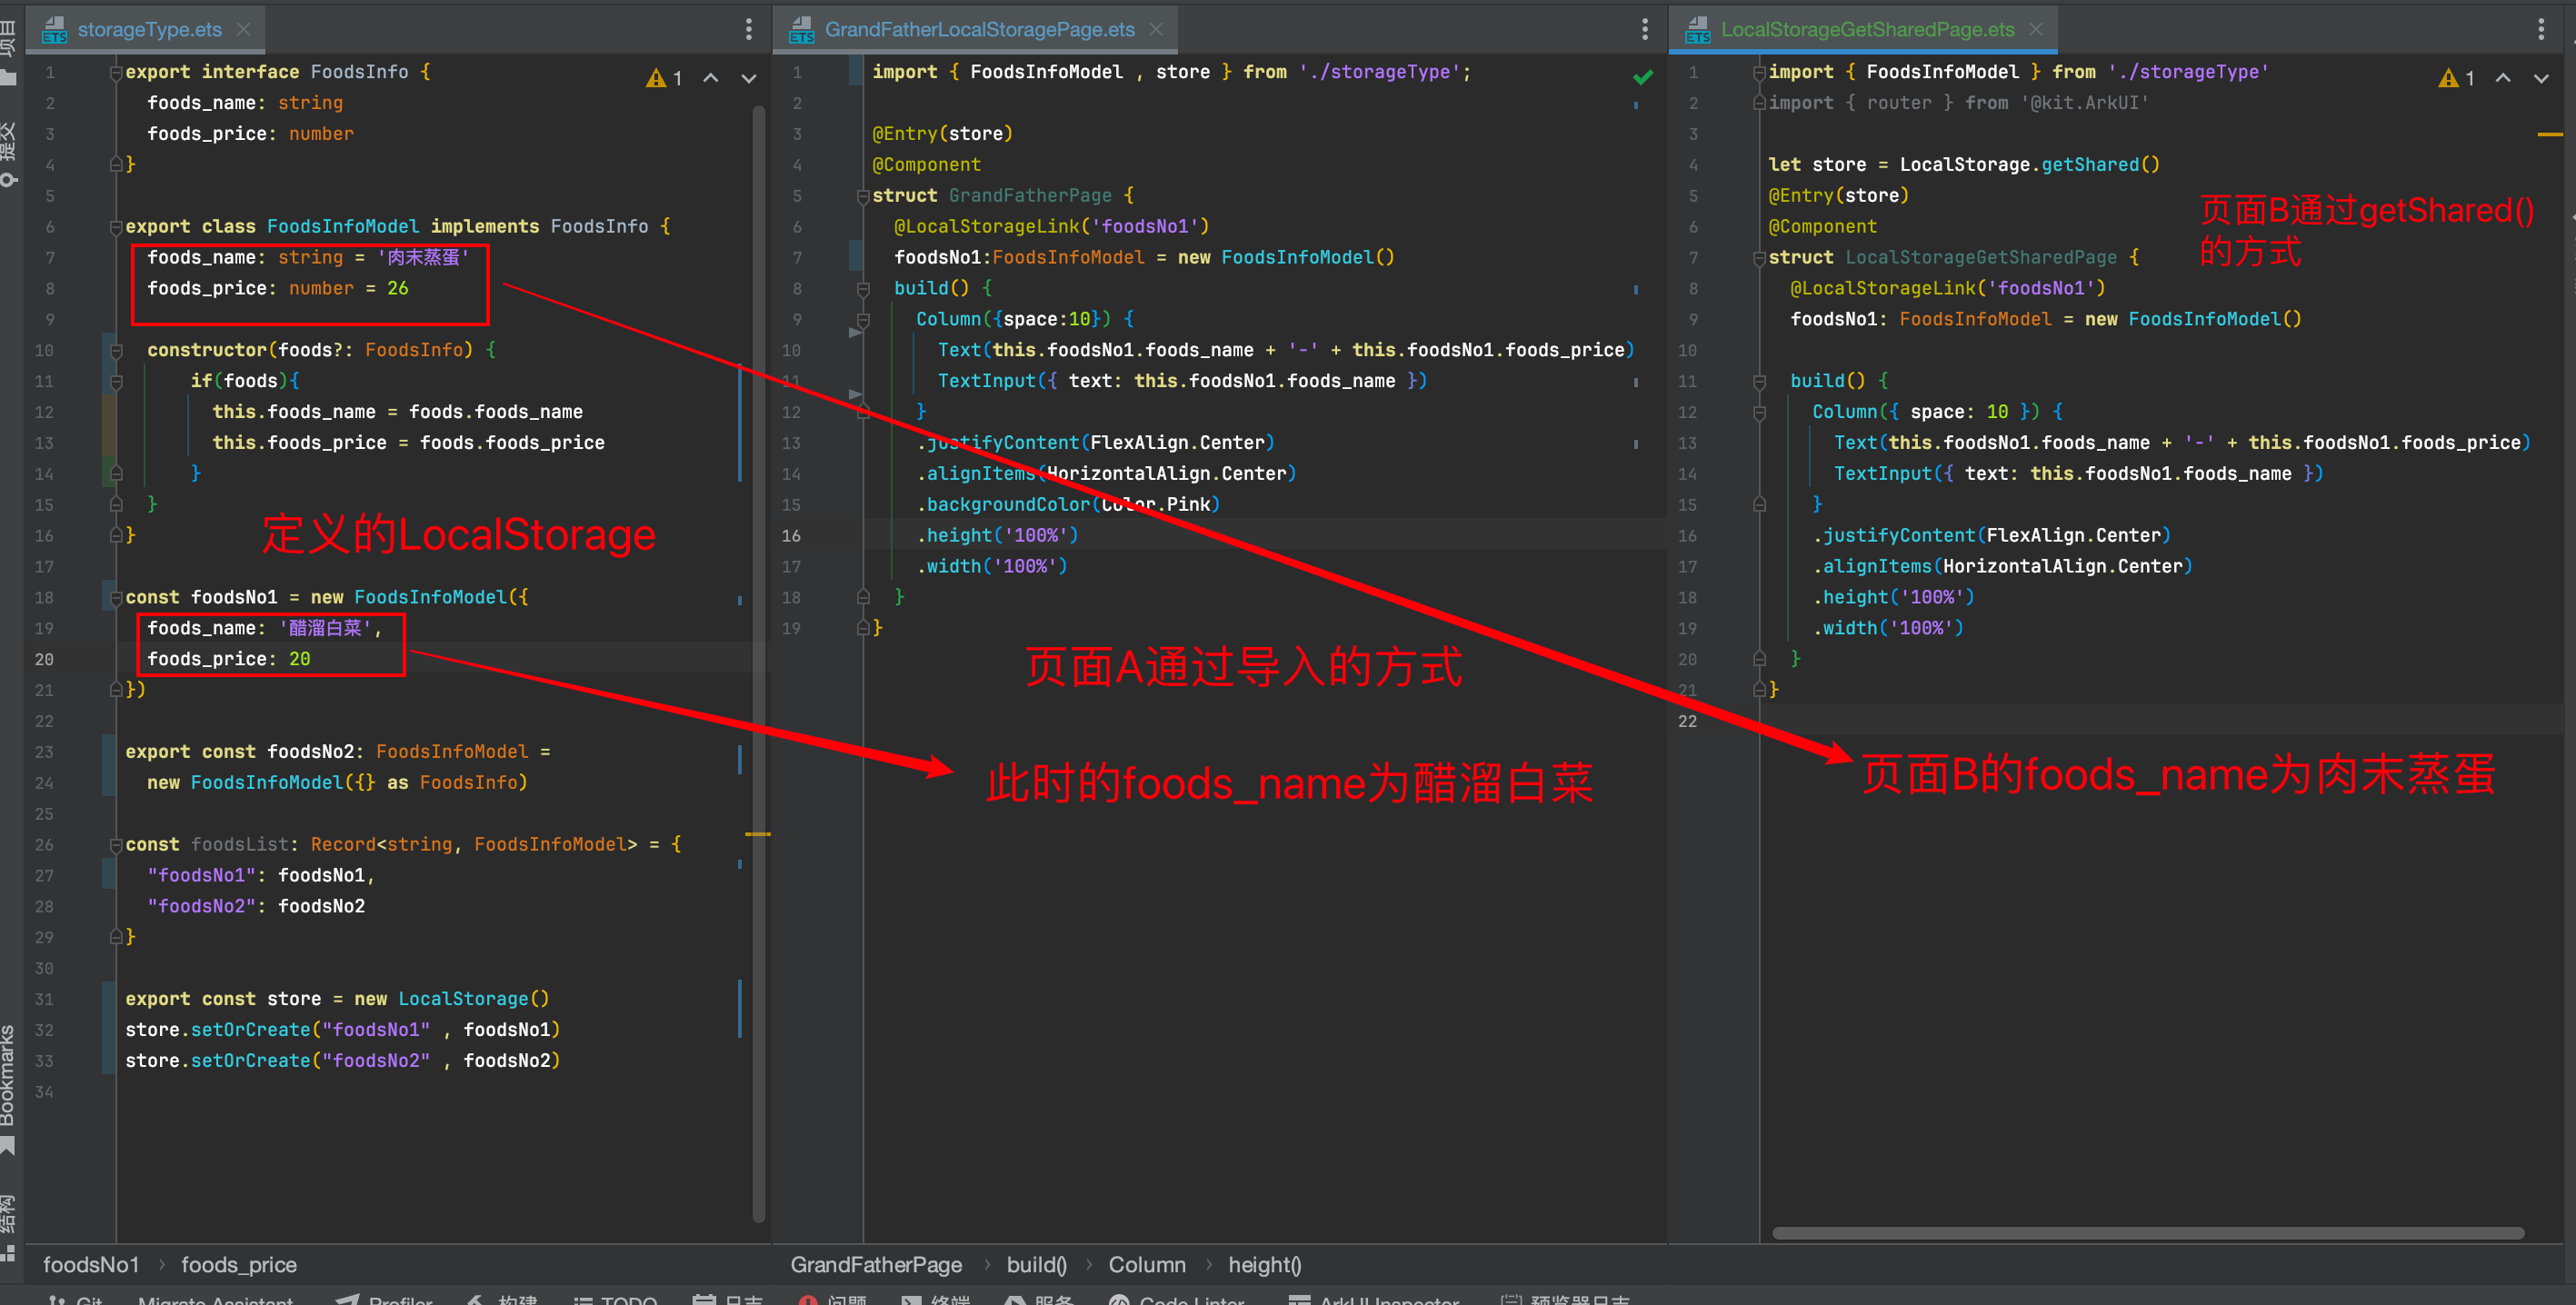The width and height of the screenshot is (2576, 1305).
Task: Click green checkmark inspection status in GrandFatherLocalStoragePage
Action: pos(1643,77)
